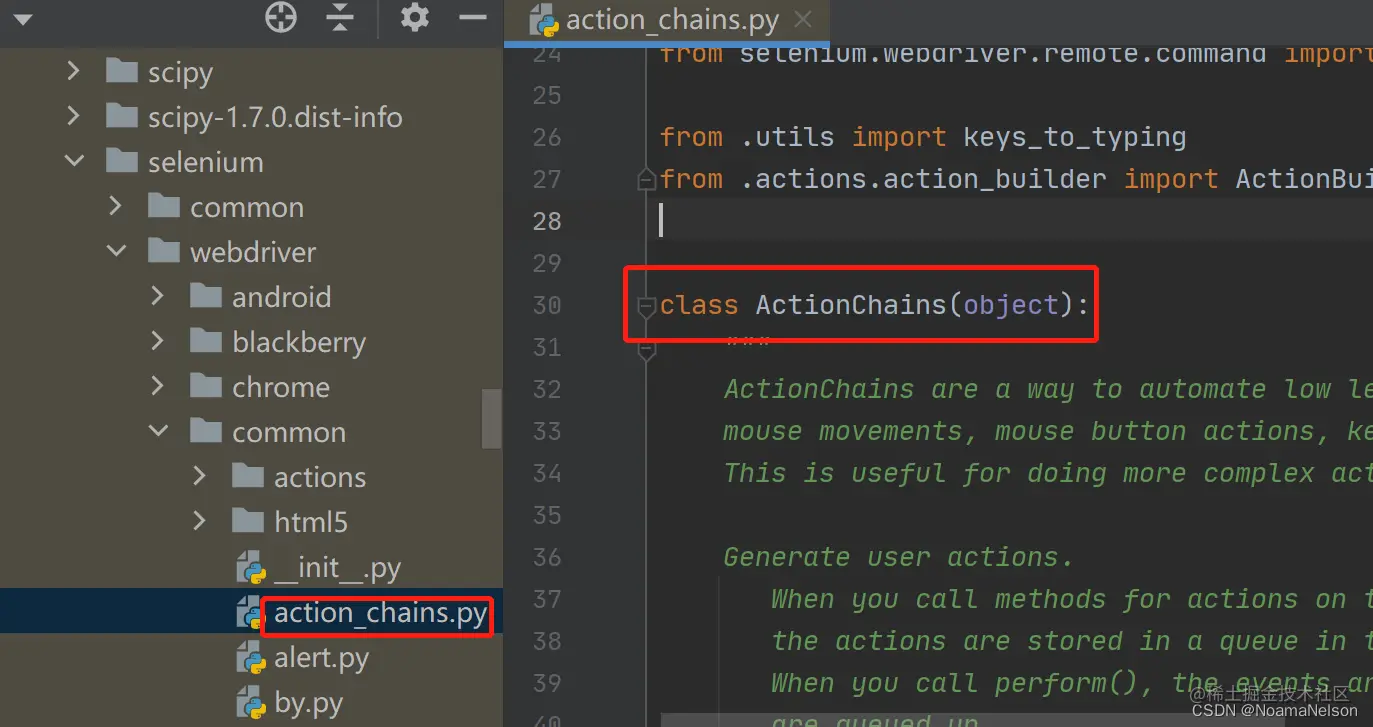This screenshot has height=727, width=1373.
Task: Collapse the webdriver folder
Action: coord(117,251)
